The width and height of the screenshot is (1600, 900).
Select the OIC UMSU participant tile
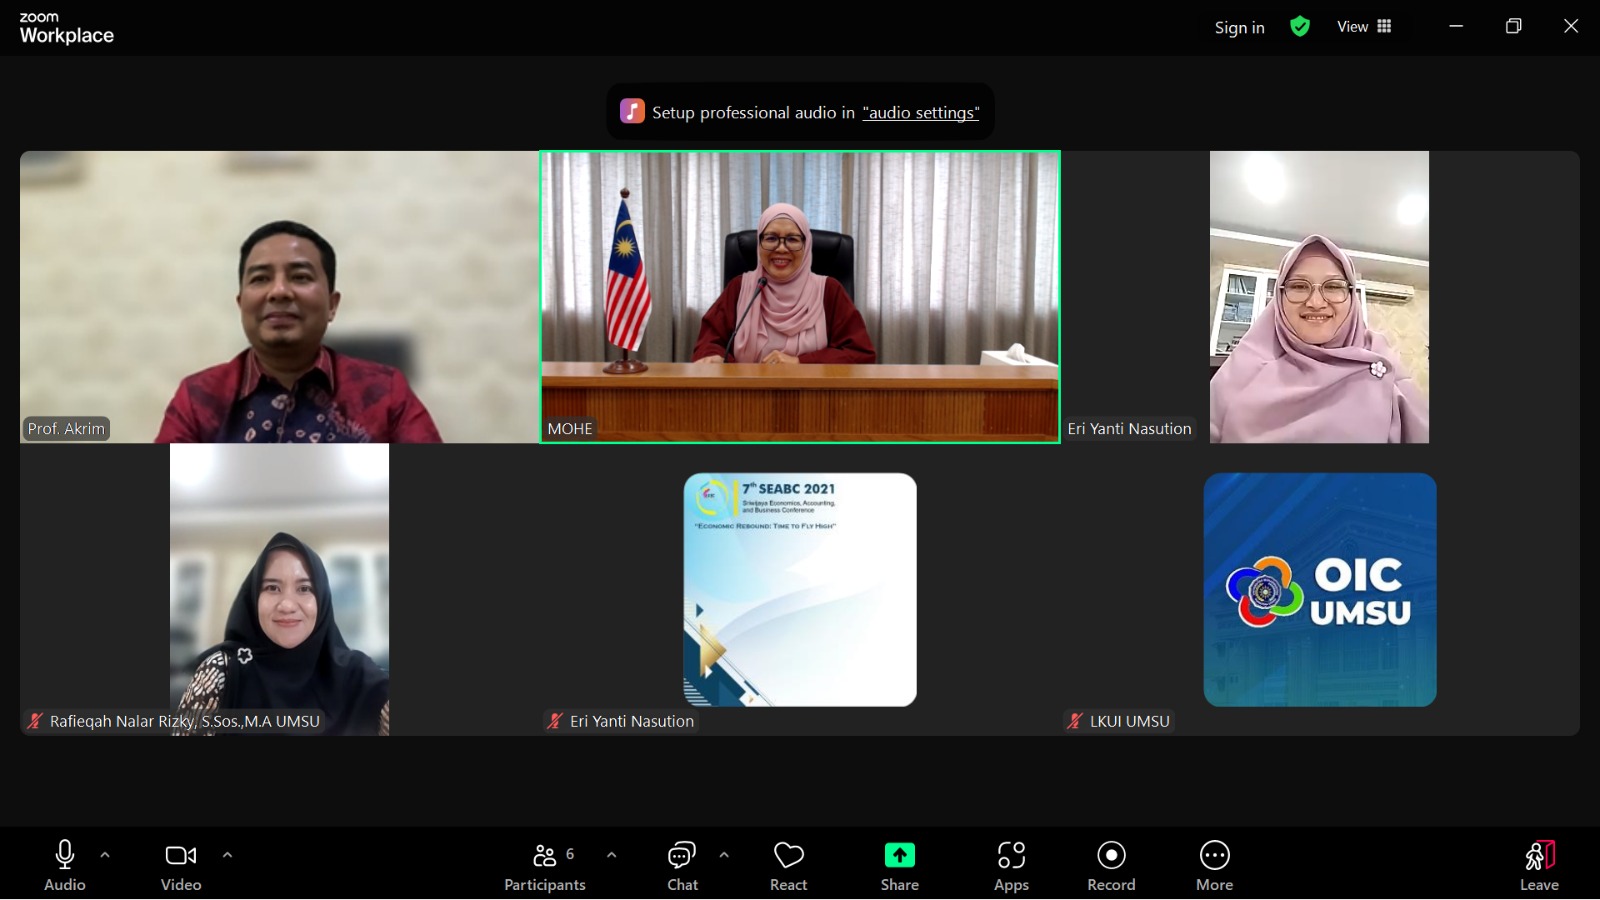(x=1319, y=590)
